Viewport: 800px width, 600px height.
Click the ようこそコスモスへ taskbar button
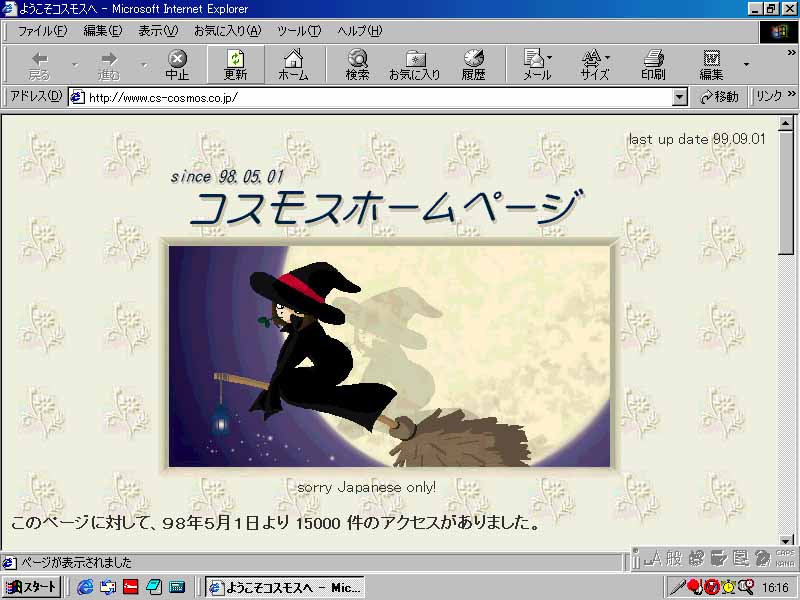coord(286,587)
